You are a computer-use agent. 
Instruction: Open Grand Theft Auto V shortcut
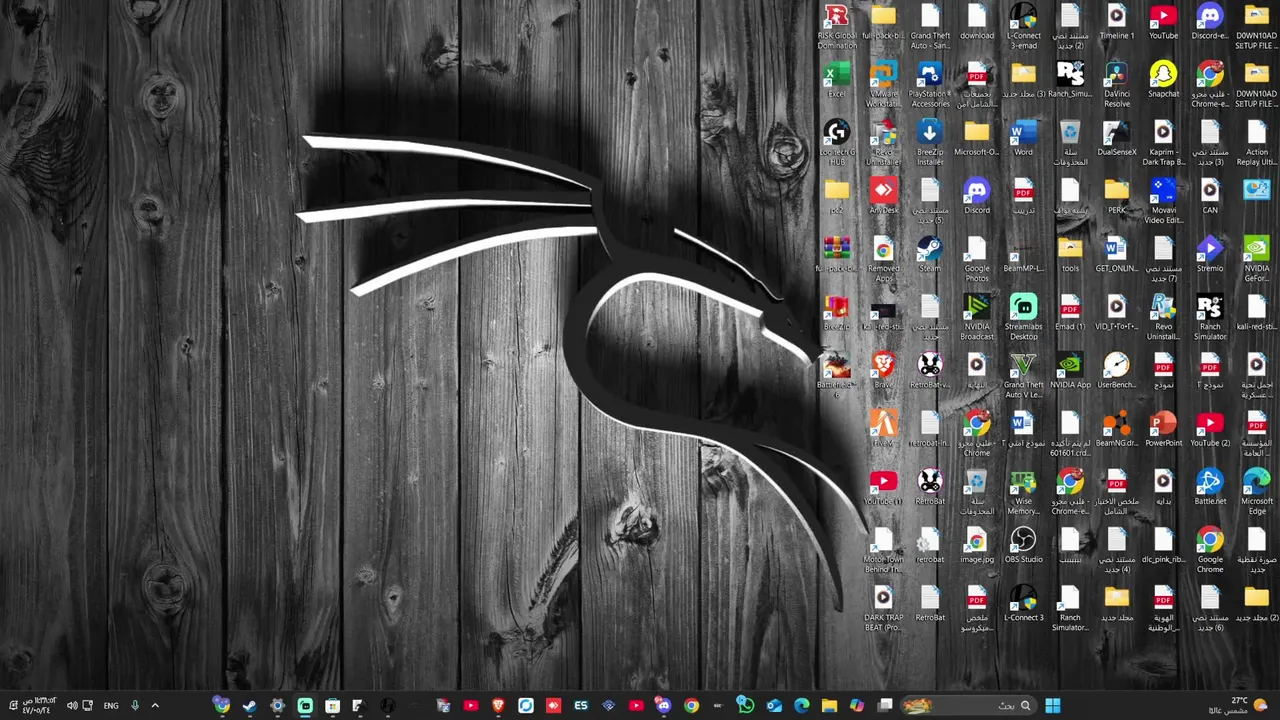pyautogui.click(x=1023, y=375)
